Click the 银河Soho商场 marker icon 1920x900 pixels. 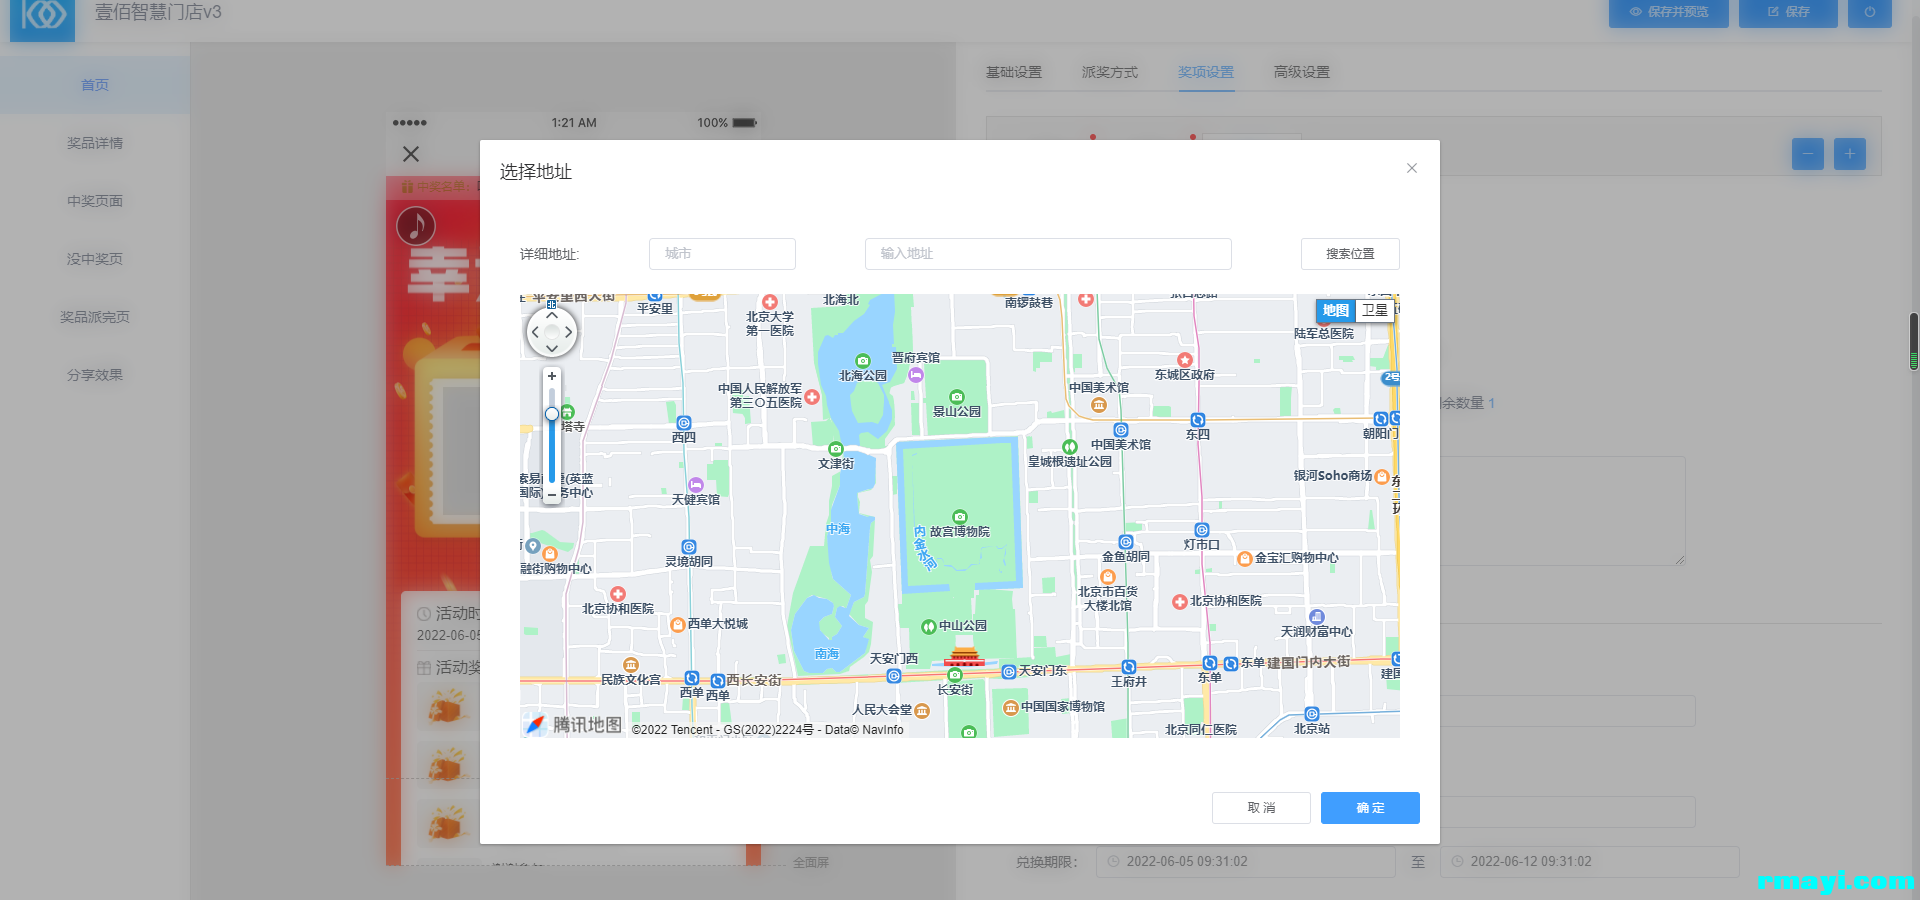click(1382, 476)
